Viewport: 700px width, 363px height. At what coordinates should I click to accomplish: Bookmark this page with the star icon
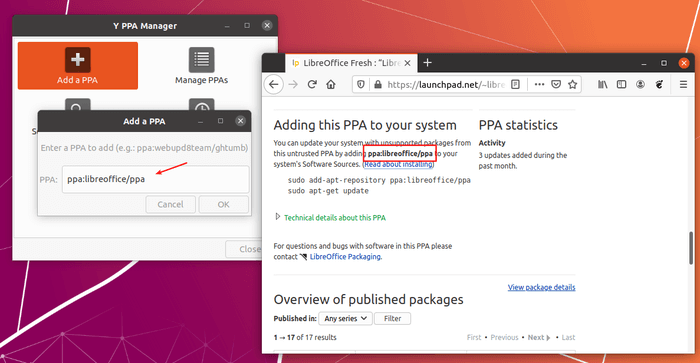572,84
